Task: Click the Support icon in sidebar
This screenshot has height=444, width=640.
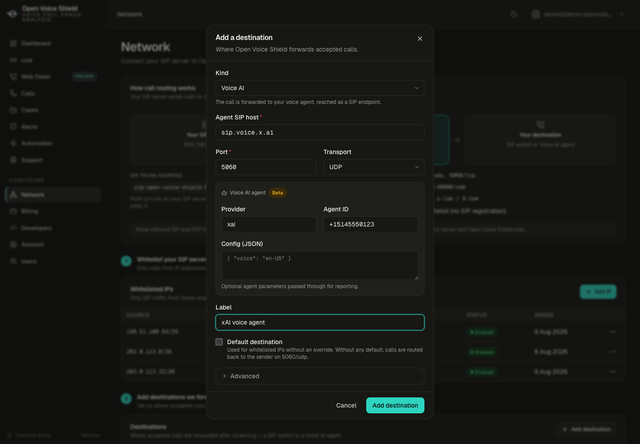Action: [13, 160]
